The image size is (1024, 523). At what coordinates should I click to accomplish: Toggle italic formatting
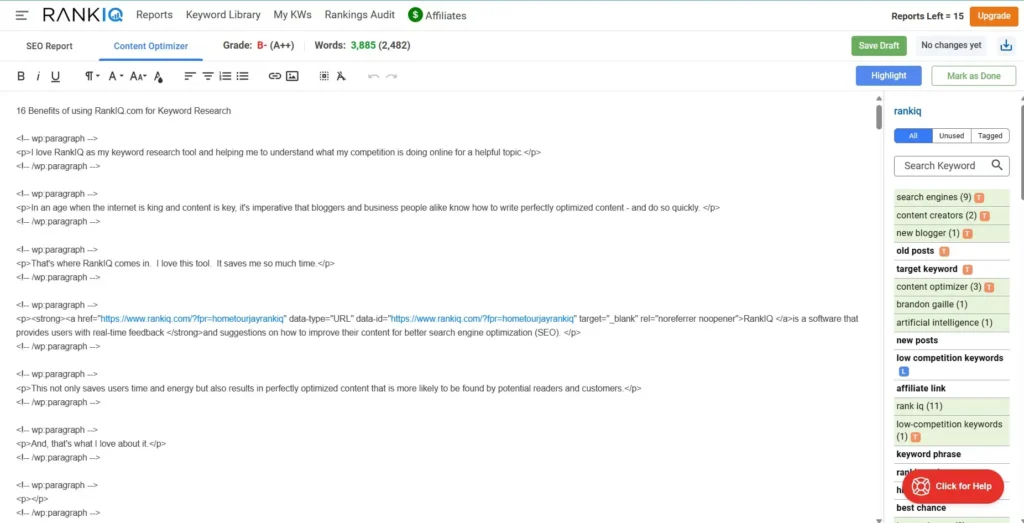tap(38, 76)
